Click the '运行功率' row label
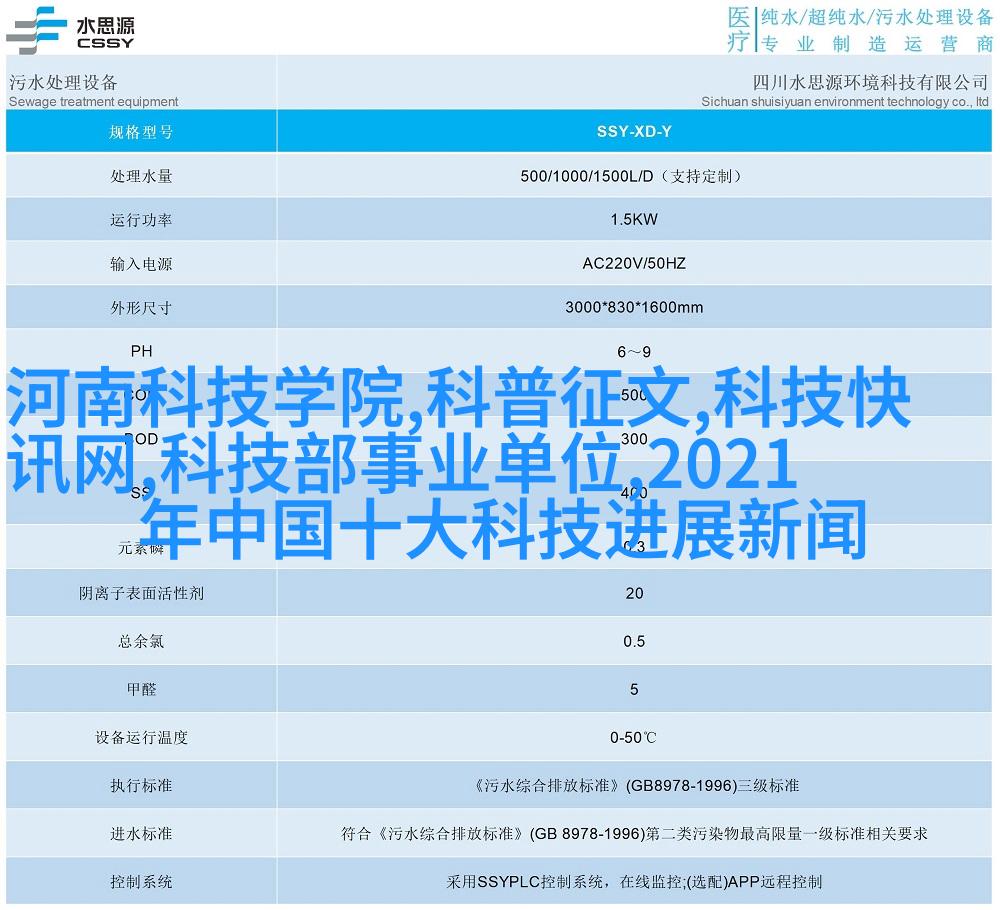This screenshot has width=1000, height=910. tap(141, 220)
